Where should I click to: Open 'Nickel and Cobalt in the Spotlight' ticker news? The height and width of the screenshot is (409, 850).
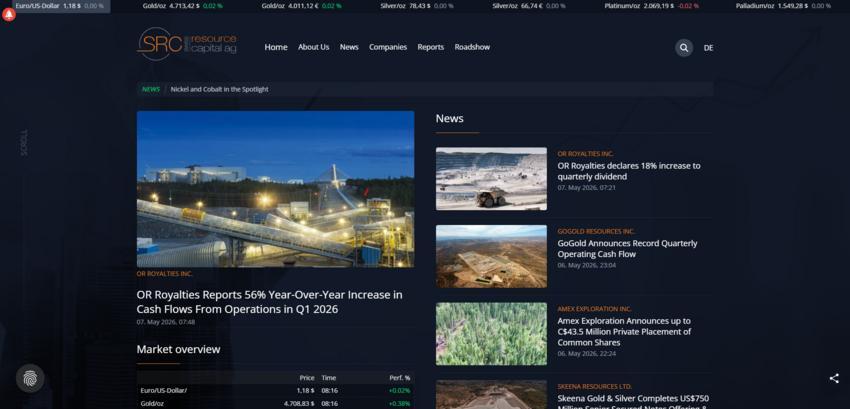click(x=219, y=90)
